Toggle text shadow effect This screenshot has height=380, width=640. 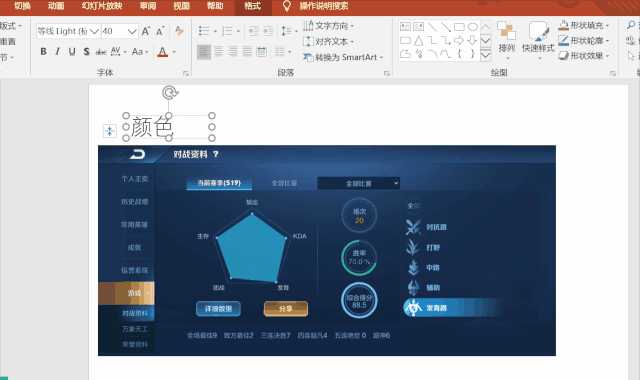point(86,52)
